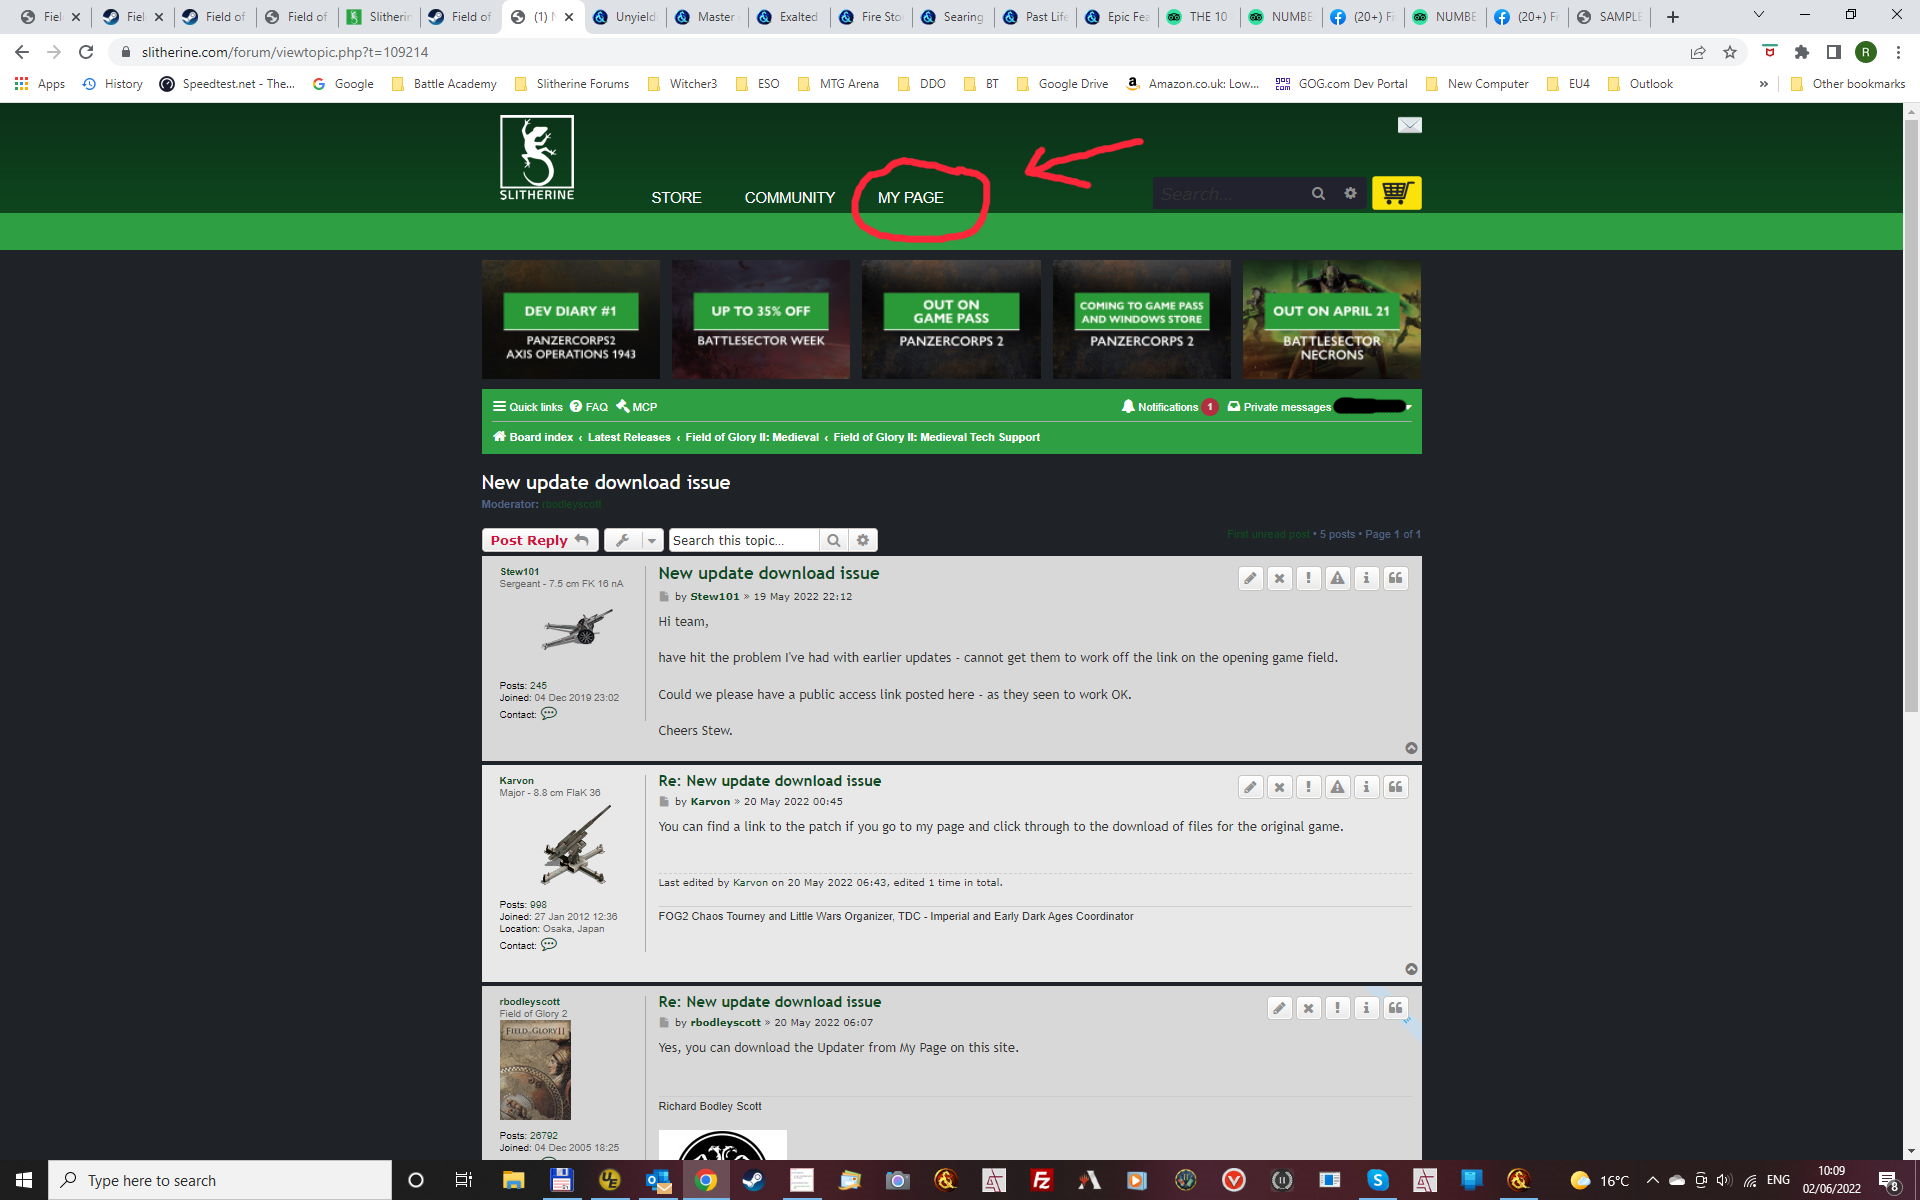Switch to the MY PAGE section
1920x1200 pixels.
coord(911,197)
